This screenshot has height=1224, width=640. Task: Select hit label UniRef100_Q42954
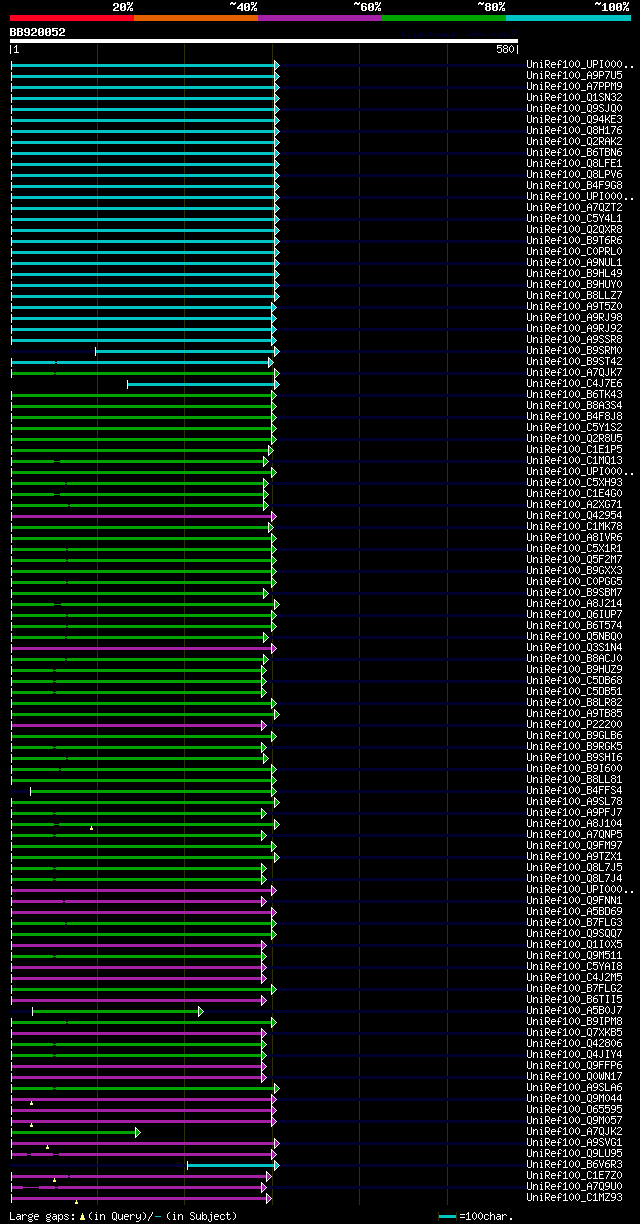pos(574,515)
